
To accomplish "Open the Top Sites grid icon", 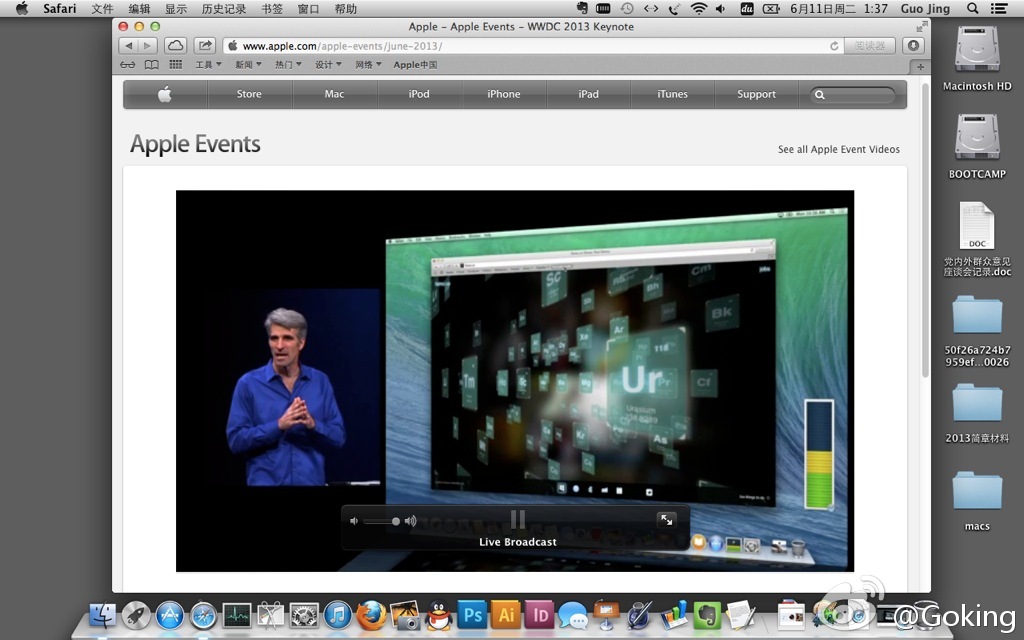I will click(176, 65).
